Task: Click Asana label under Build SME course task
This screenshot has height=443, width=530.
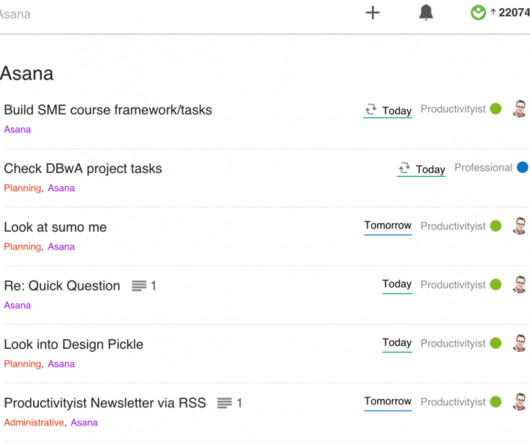Action: (17, 129)
